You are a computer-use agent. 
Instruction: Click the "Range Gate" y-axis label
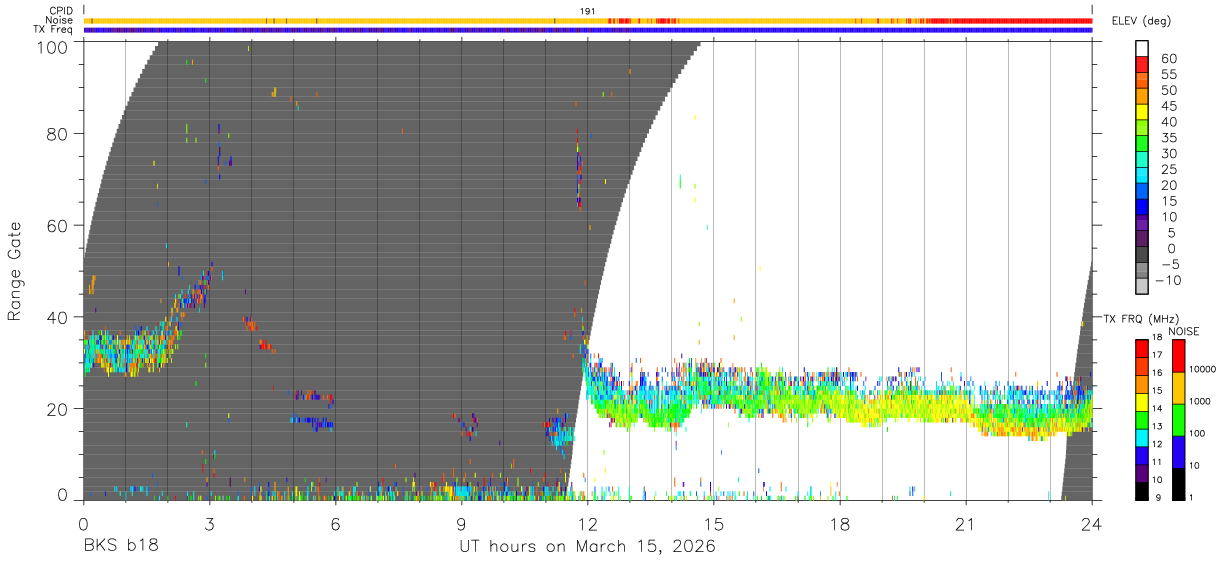point(15,271)
